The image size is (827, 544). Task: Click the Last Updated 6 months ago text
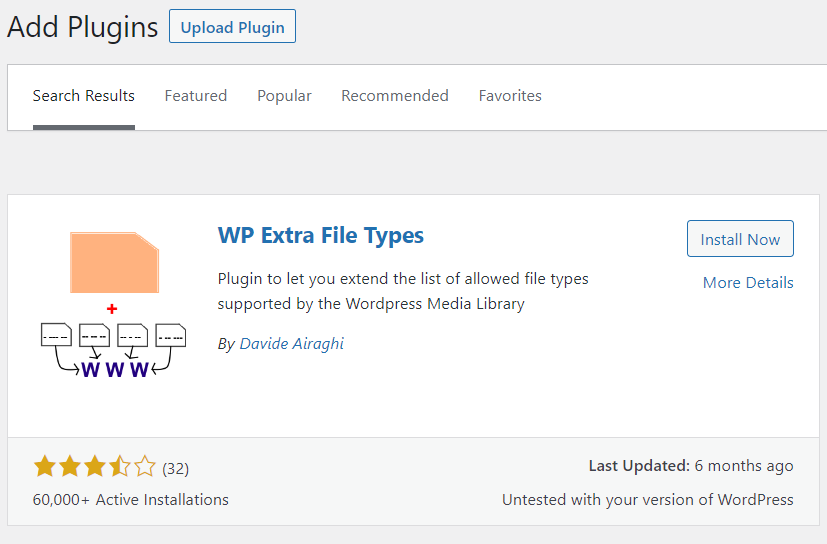691,466
